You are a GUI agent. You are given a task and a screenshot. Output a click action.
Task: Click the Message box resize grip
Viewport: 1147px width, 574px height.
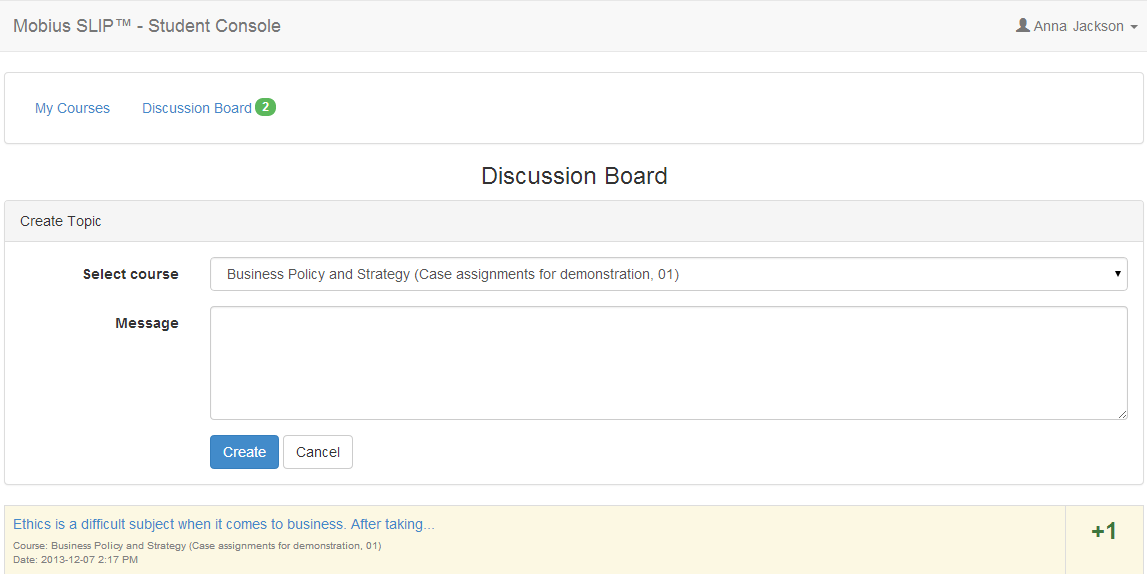pos(1122,415)
